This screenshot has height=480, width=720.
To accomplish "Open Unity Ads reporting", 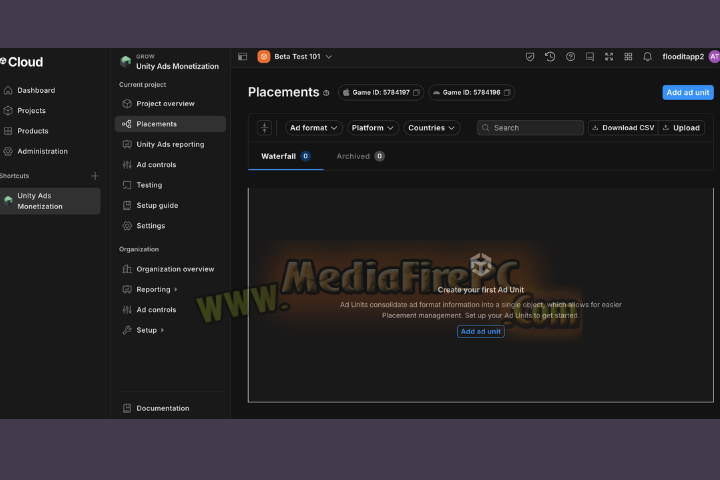I will click(x=170, y=144).
